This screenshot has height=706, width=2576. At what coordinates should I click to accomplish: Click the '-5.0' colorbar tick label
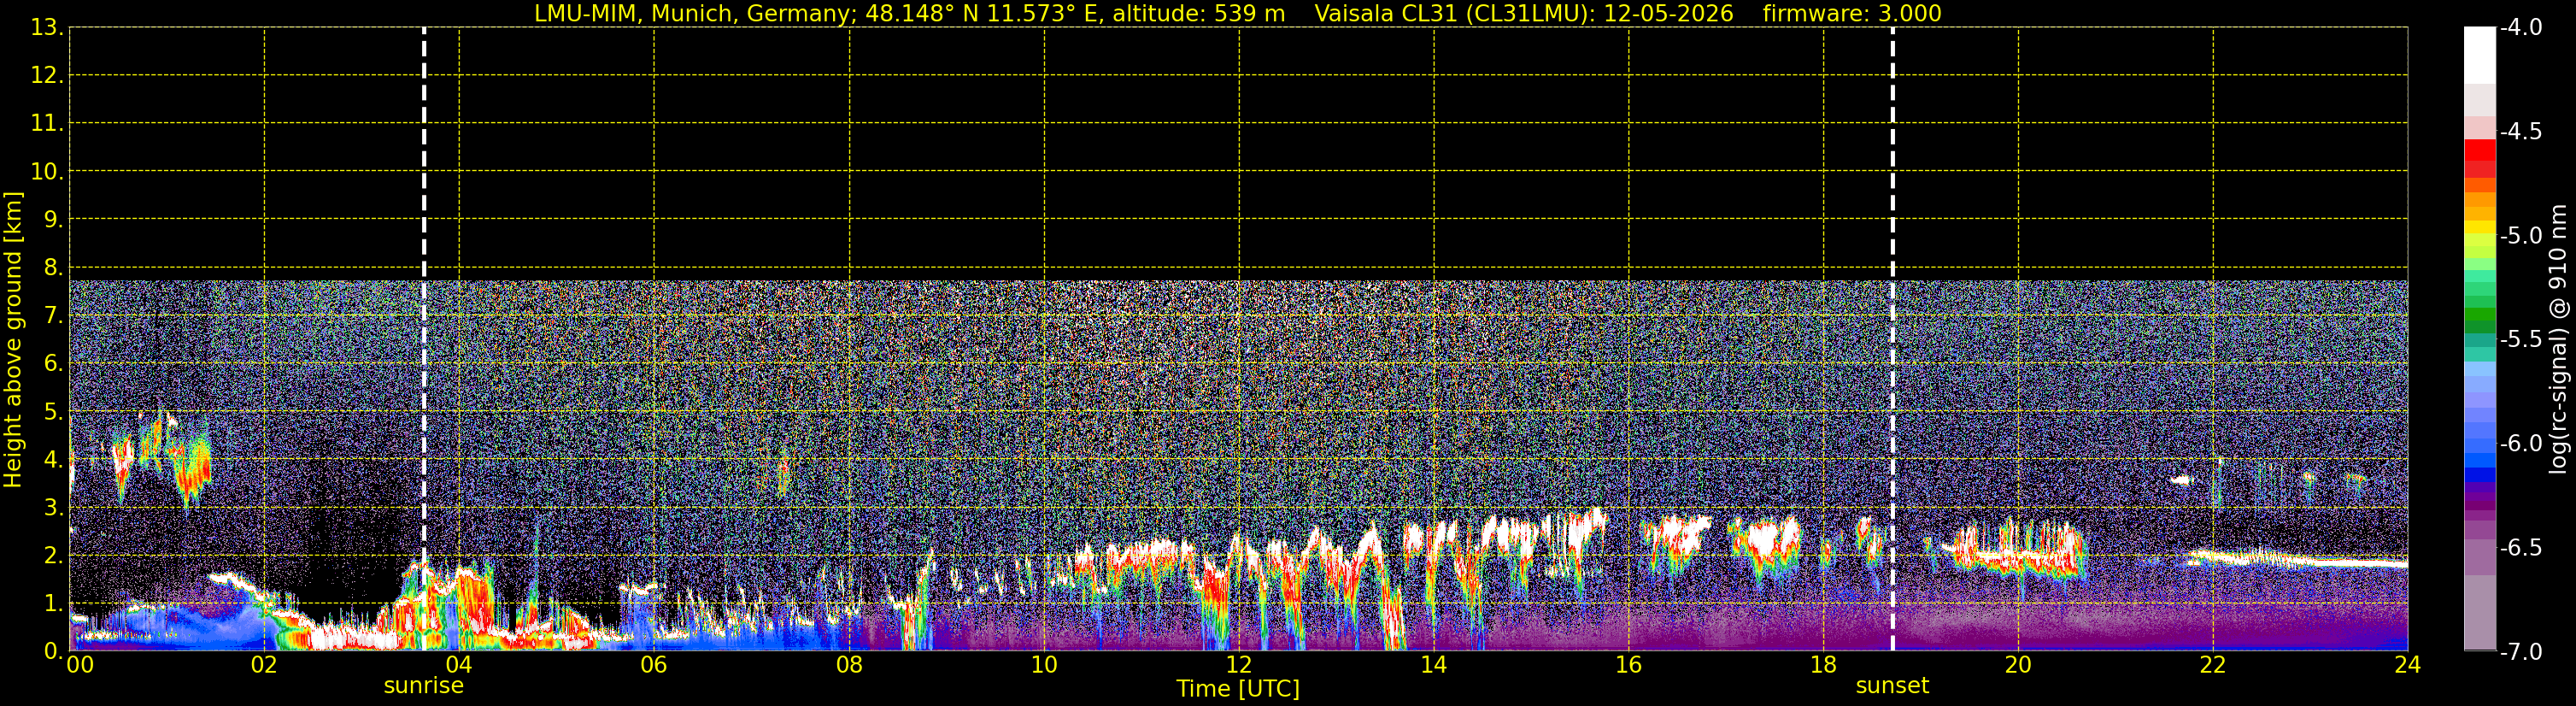pos(2520,236)
